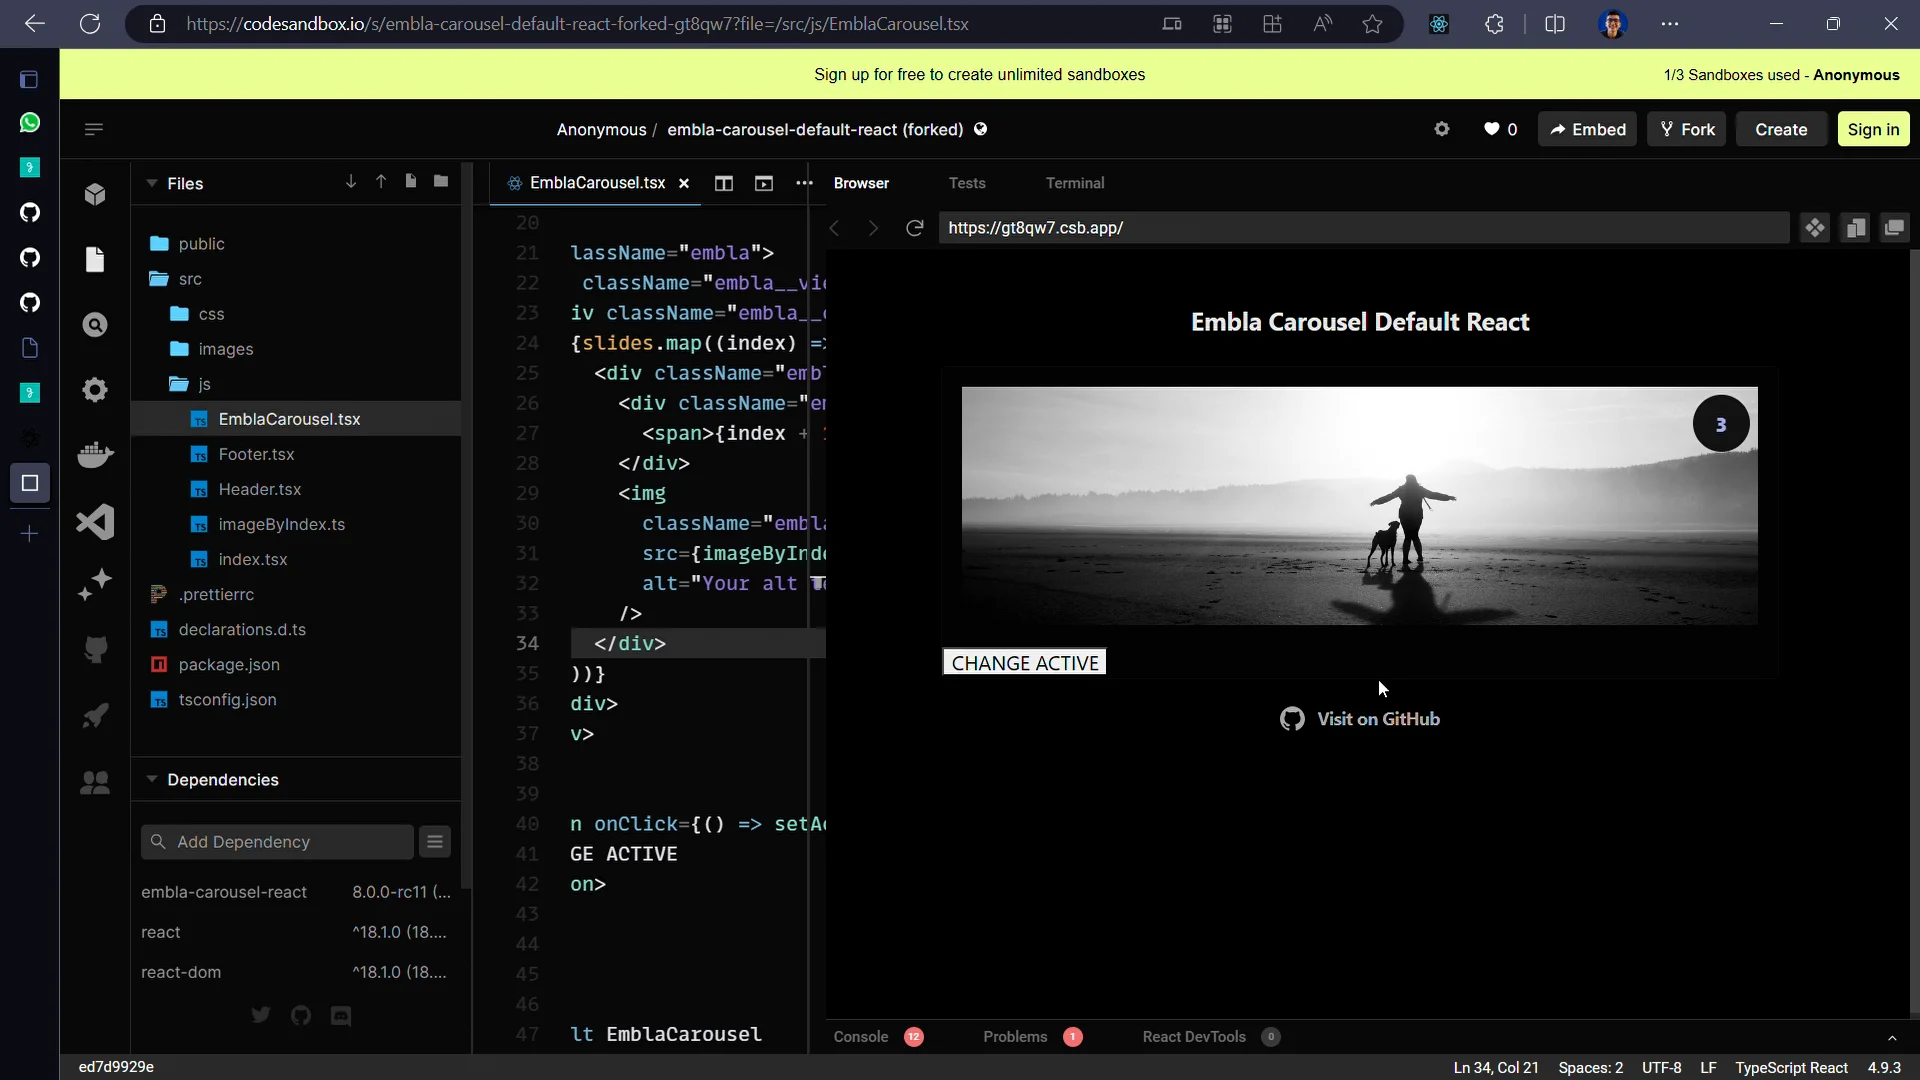Switch to the Tests tab
This screenshot has height=1080, width=1920.
[x=966, y=183]
